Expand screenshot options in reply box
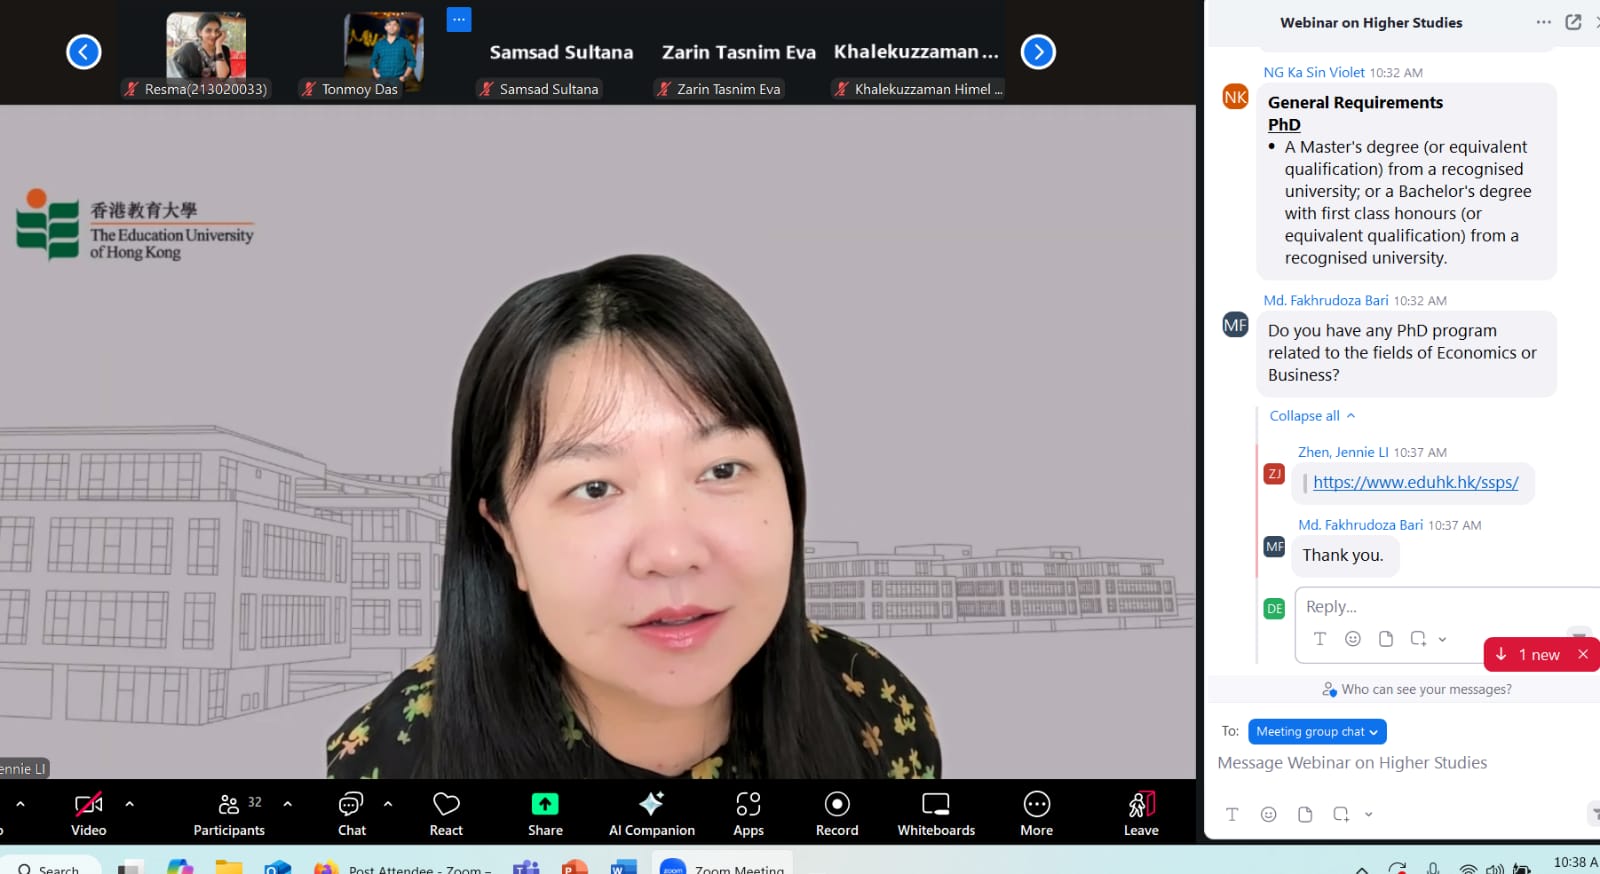1600x874 pixels. pyautogui.click(x=1442, y=639)
